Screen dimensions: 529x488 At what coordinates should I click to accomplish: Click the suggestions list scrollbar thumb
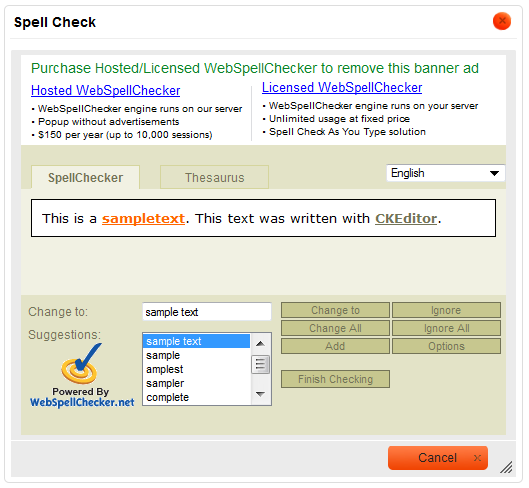[x=260, y=364]
